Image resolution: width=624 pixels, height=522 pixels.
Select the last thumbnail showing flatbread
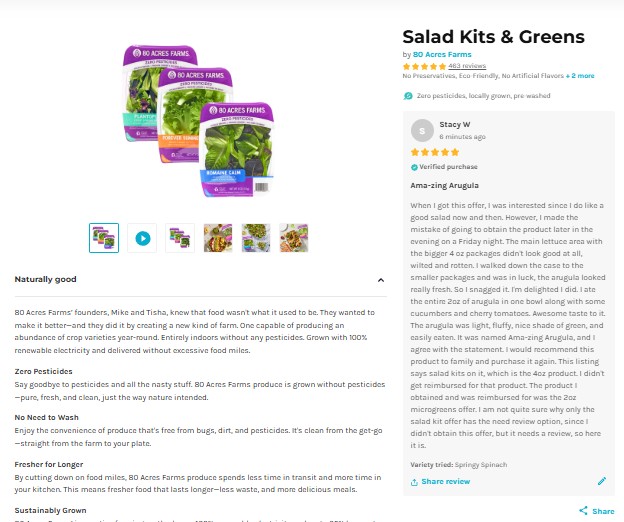(x=294, y=238)
